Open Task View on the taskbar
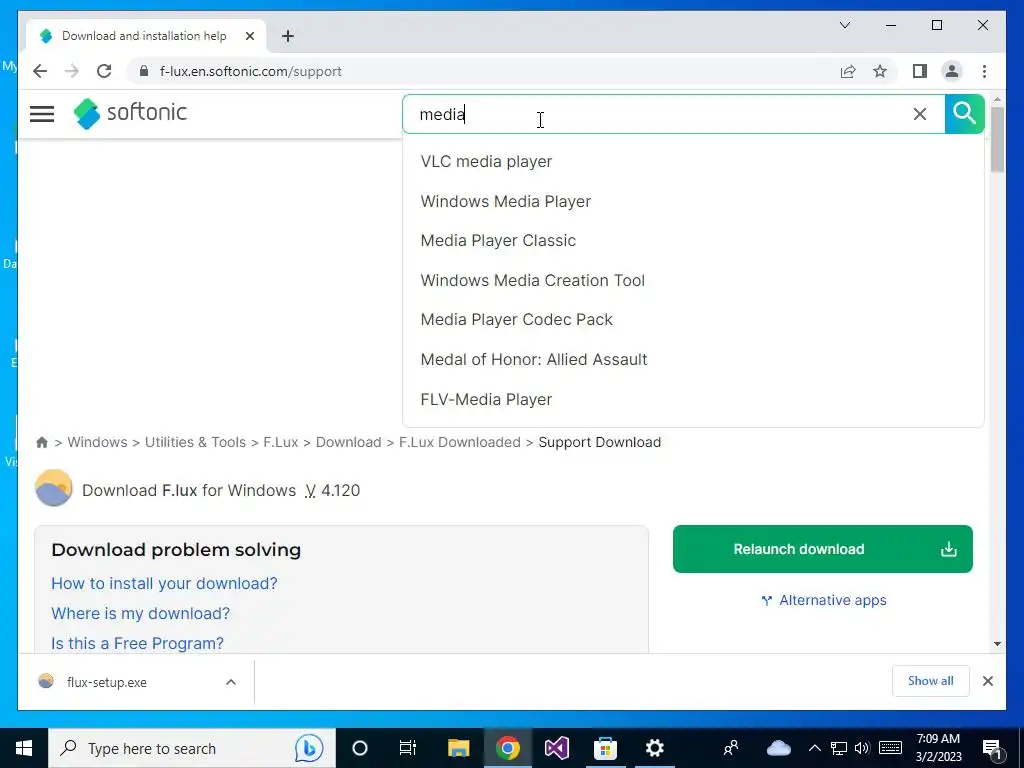This screenshot has width=1024, height=768. (x=408, y=748)
